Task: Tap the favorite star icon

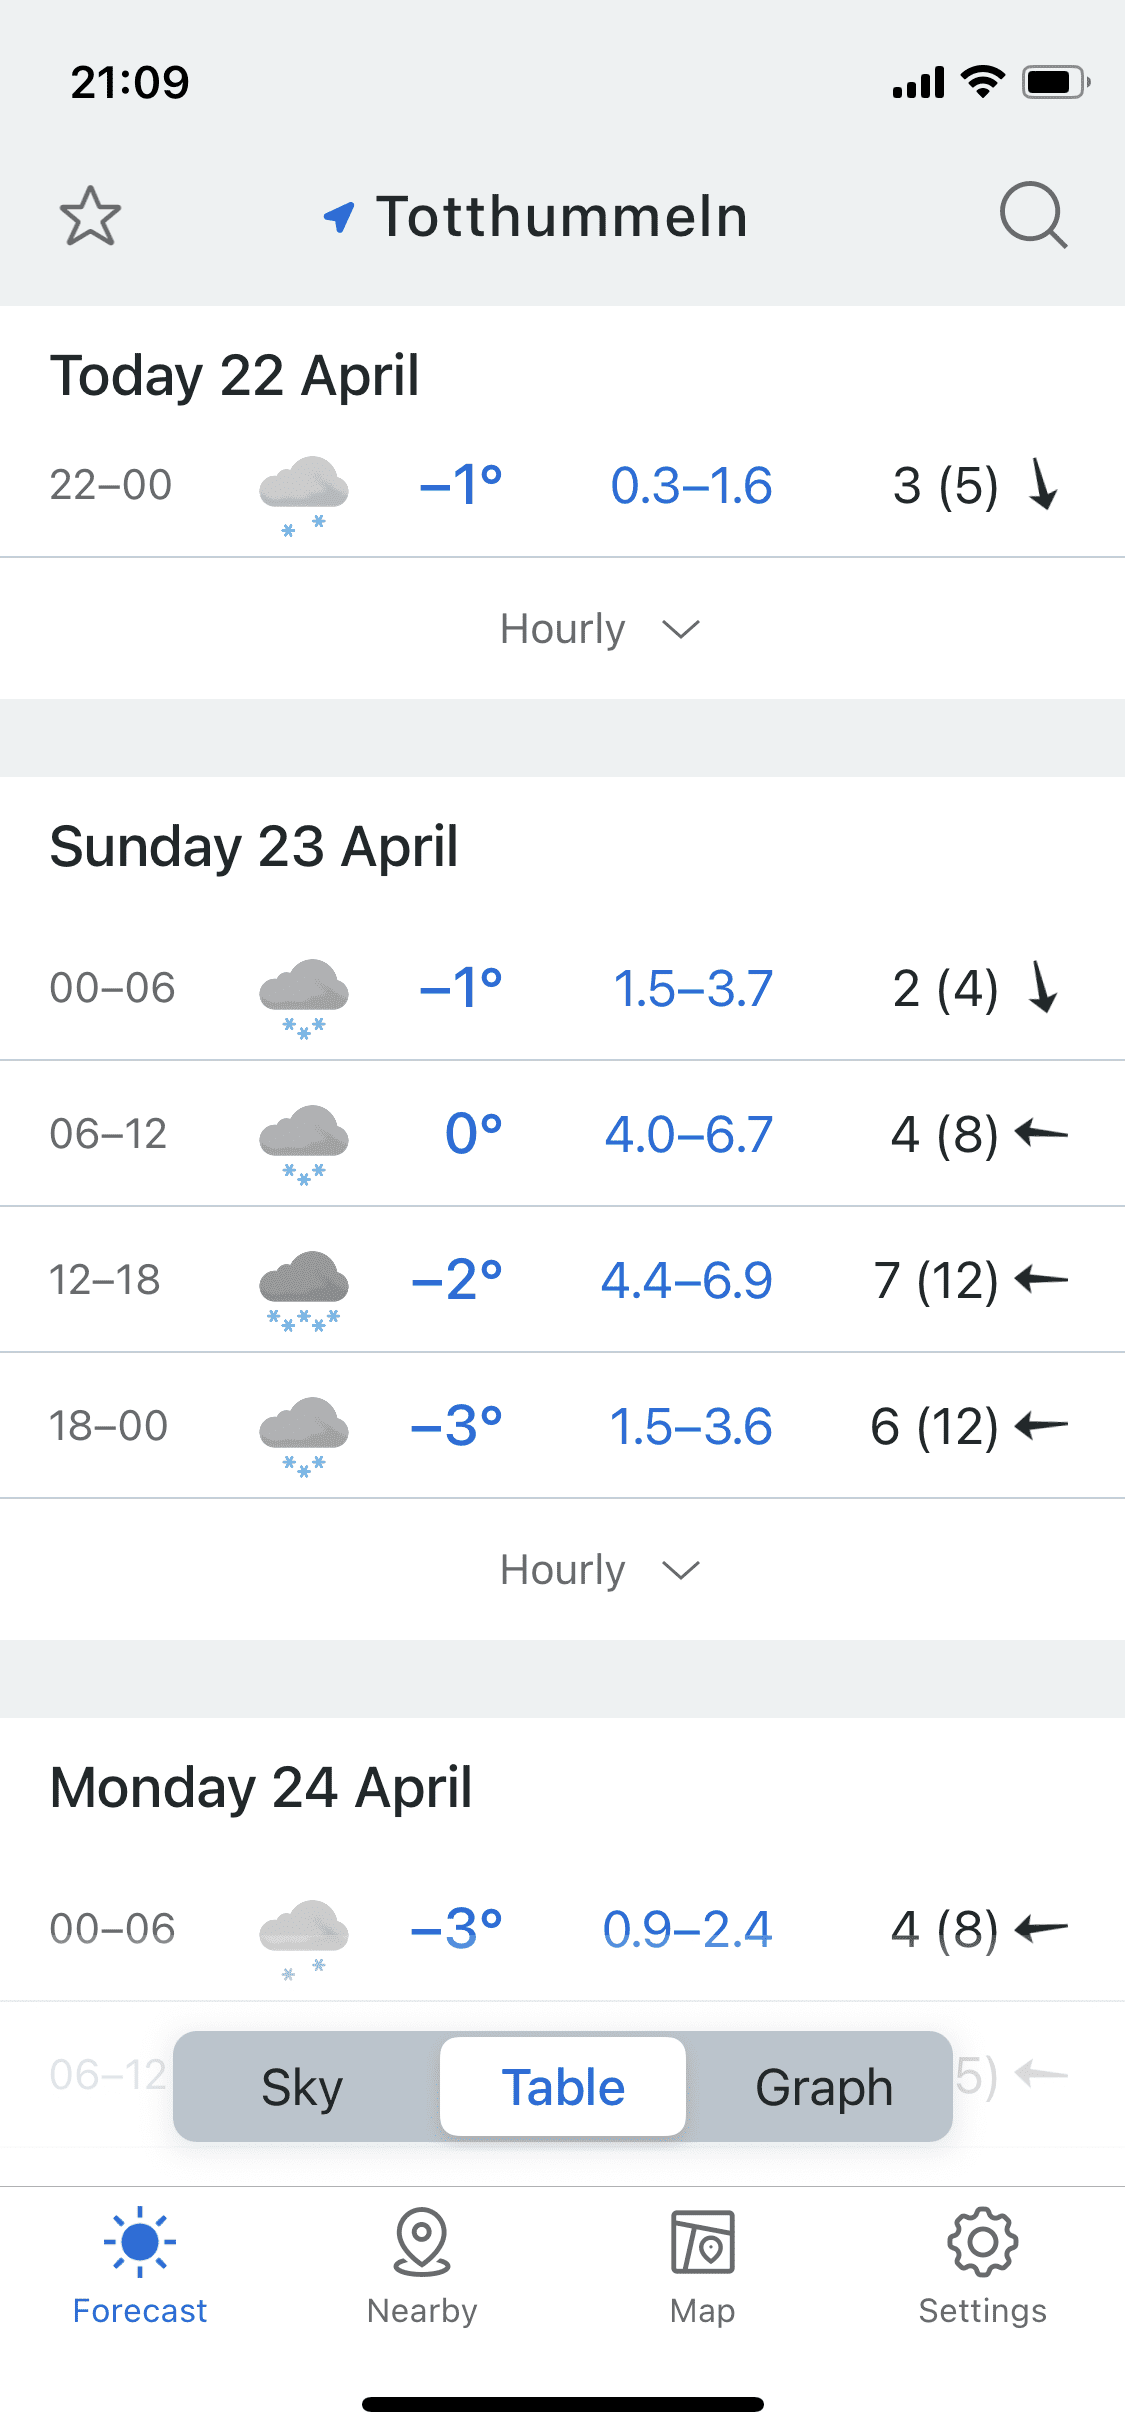Action: point(90,216)
